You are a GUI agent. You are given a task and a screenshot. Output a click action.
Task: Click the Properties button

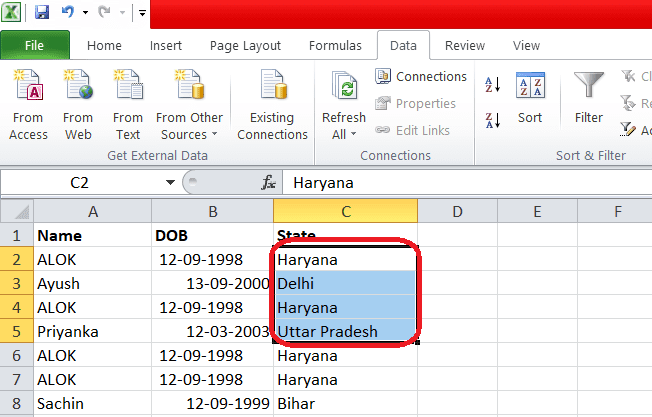415,104
